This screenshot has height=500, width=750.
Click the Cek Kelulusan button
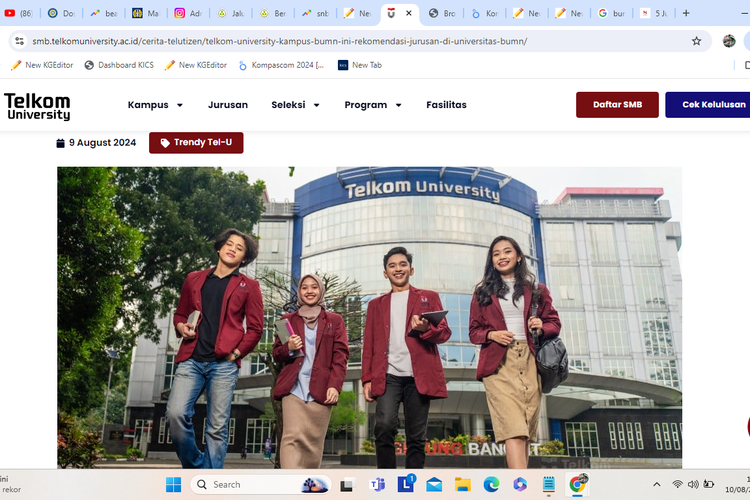coord(708,105)
